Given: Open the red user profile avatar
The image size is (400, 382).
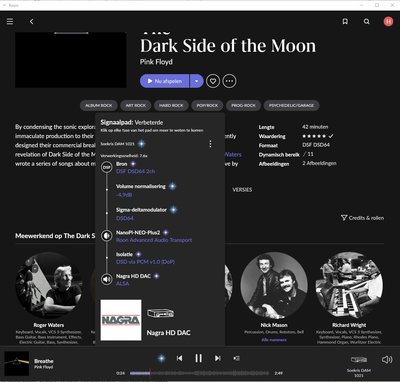Looking at the screenshot, I should coord(388,21).
